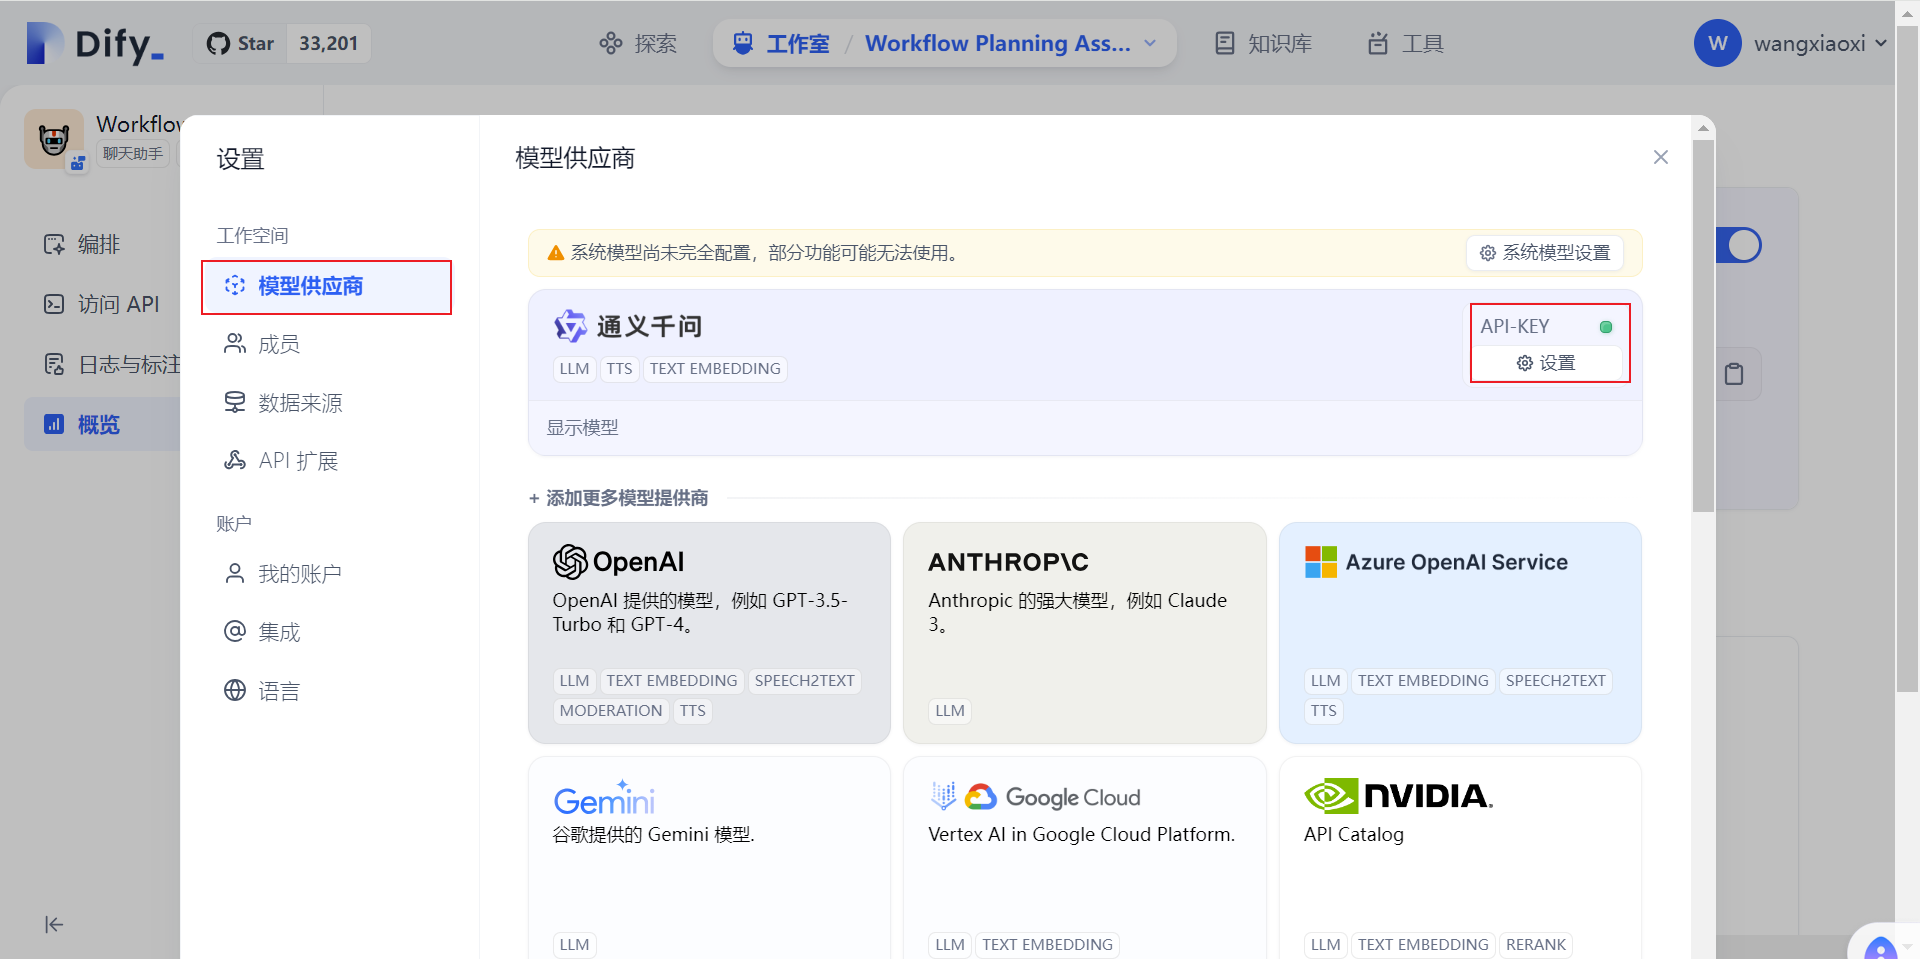Click the 成员 people icon
The height and width of the screenshot is (959, 1920).
tap(235, 344)
